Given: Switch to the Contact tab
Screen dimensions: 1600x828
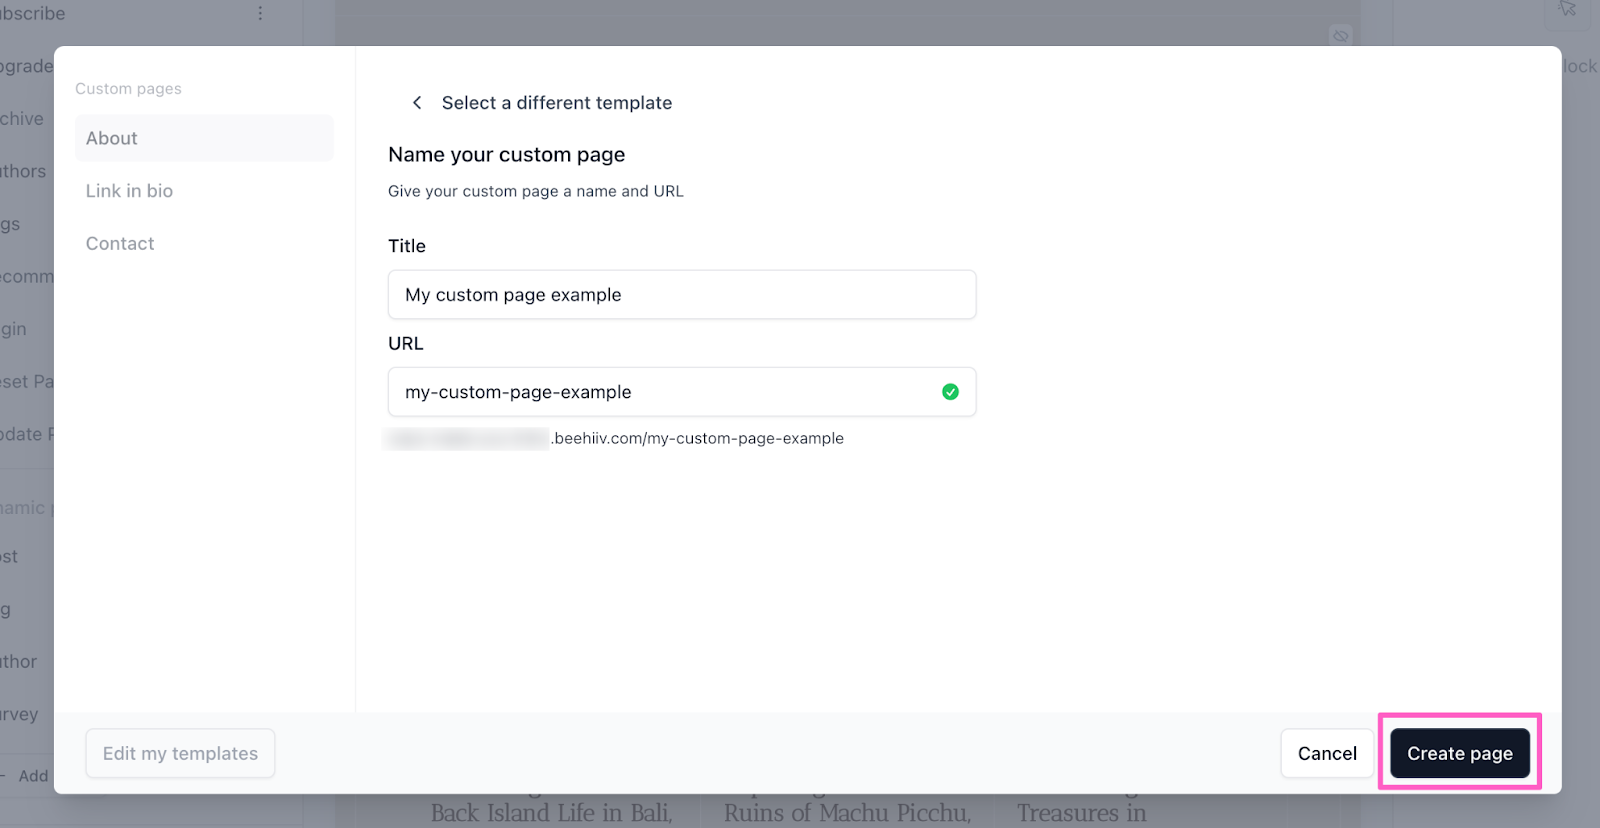Looking at the screenshot, I should (120, 244).
